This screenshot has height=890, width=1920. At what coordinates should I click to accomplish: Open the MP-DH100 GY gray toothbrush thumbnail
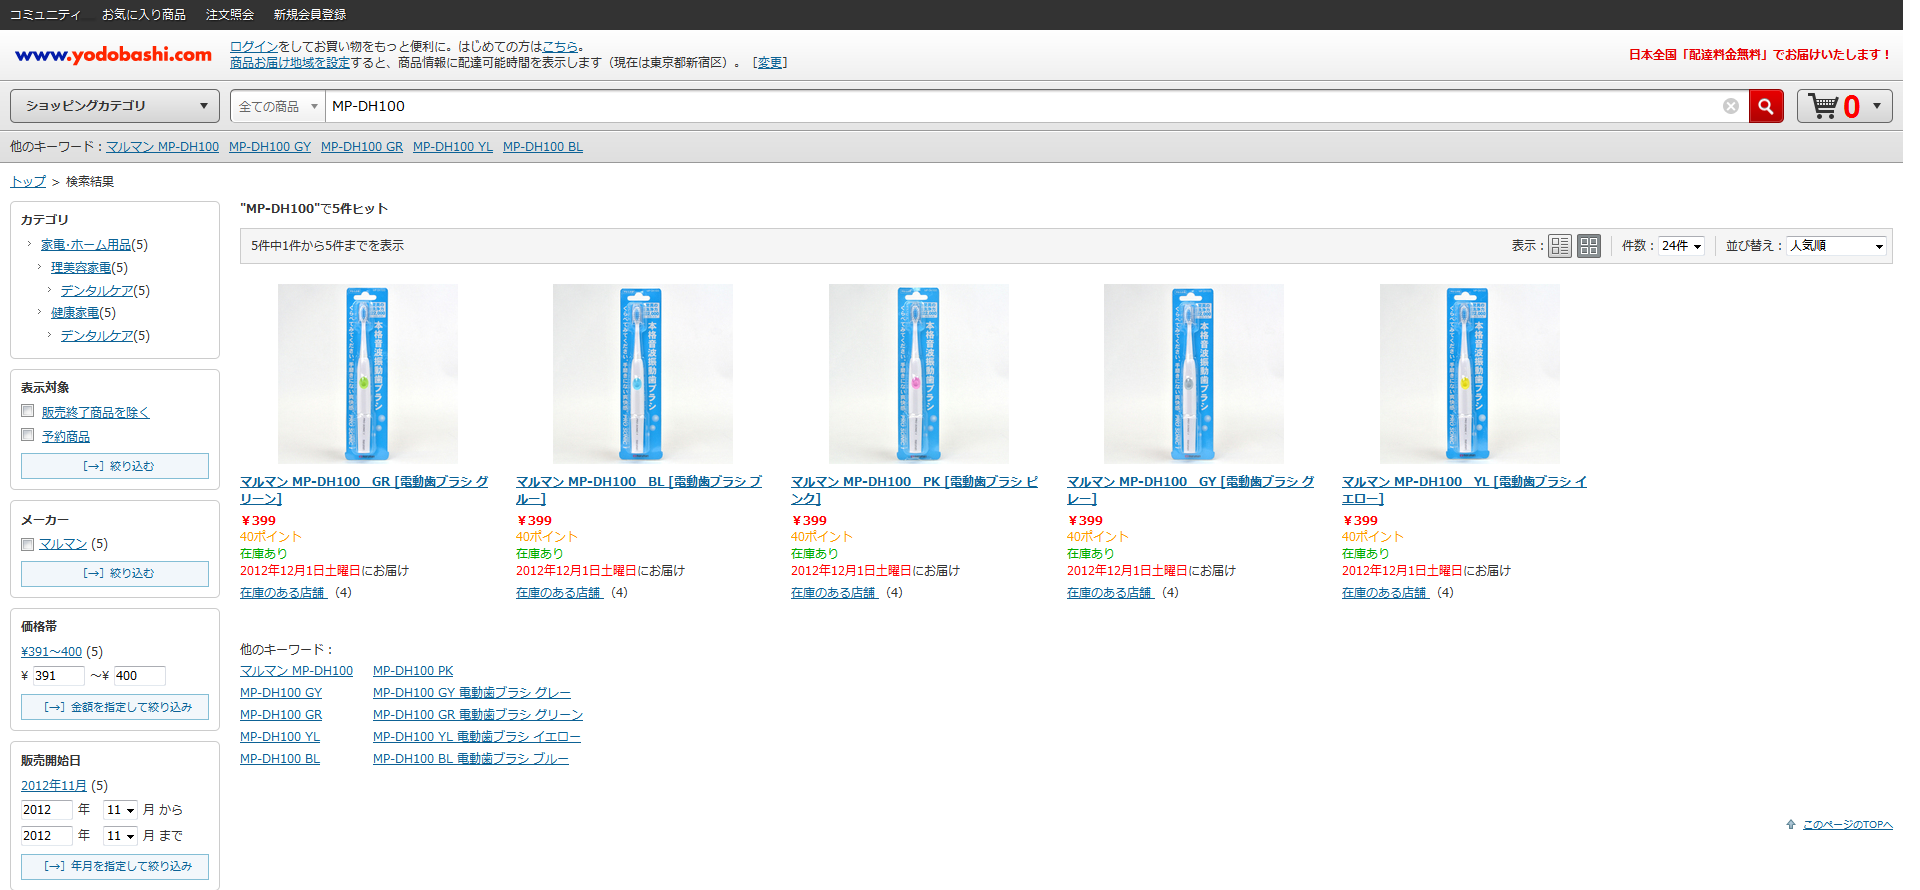1194,374
